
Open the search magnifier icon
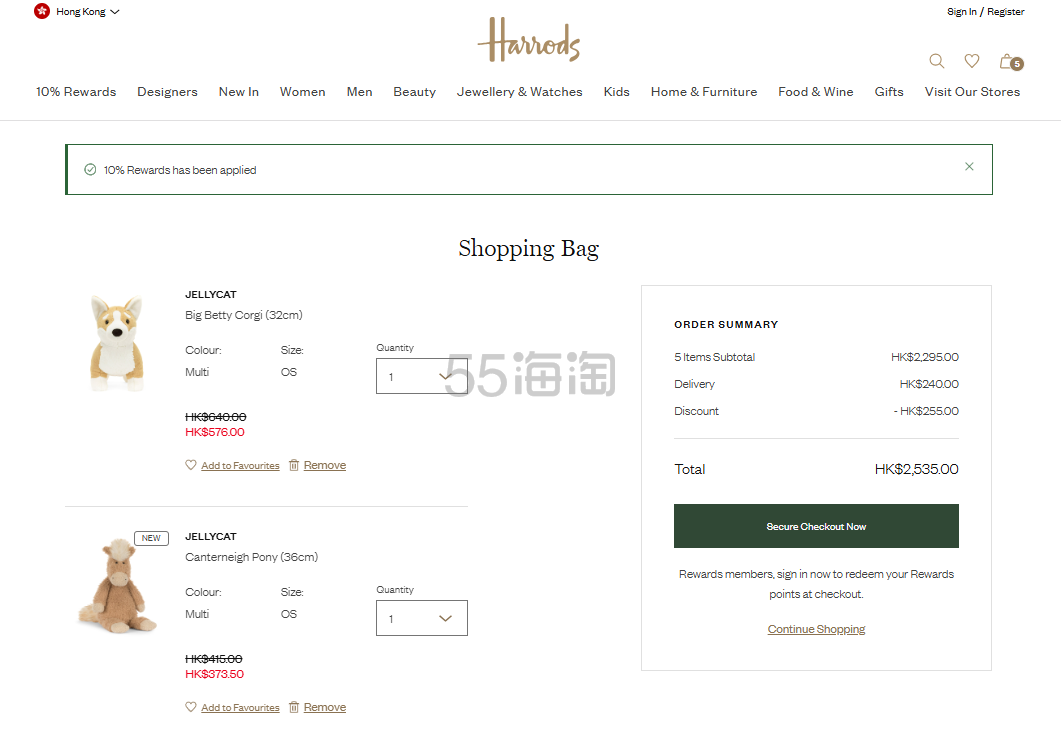click(x=936, y=61)
